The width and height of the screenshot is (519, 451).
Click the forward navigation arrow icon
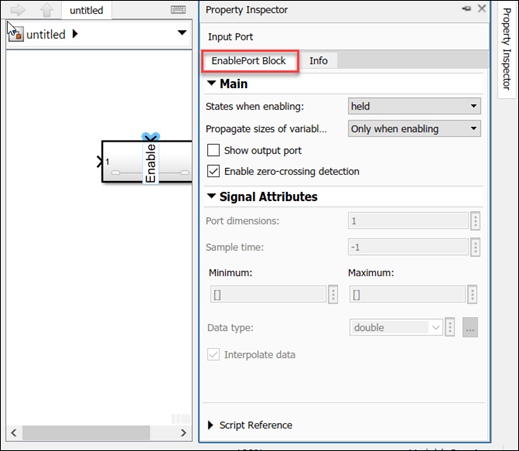18,10
